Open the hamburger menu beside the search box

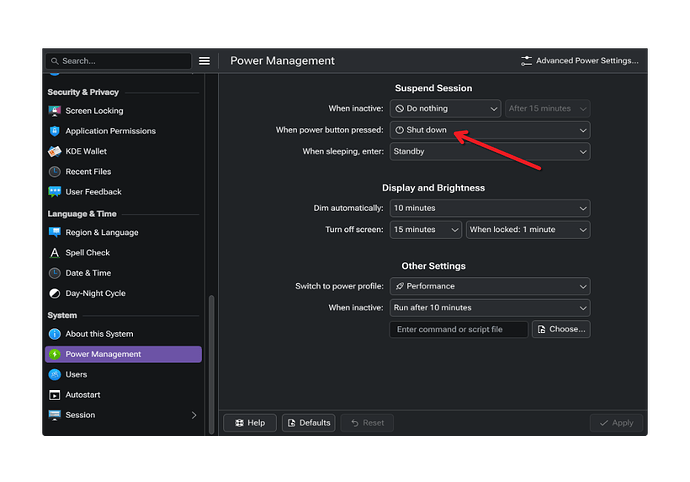click(x=204, y=61)
